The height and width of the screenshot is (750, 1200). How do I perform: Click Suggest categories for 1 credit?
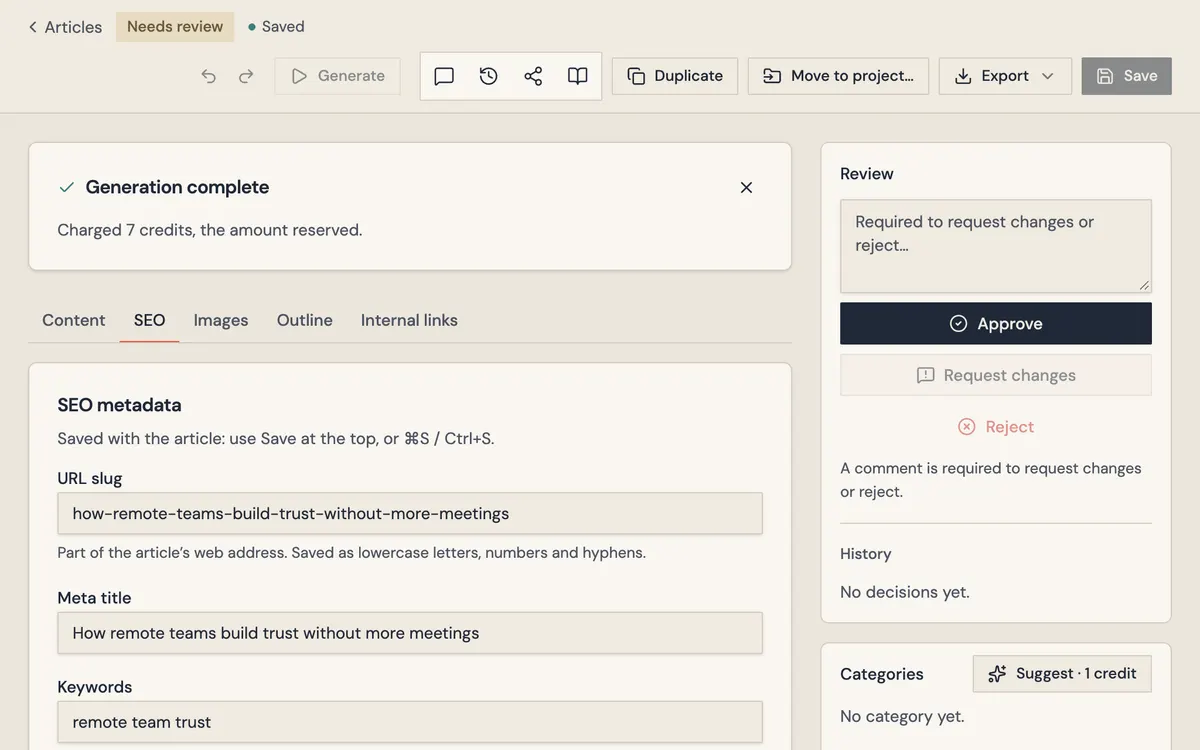tap(1062, 674)
